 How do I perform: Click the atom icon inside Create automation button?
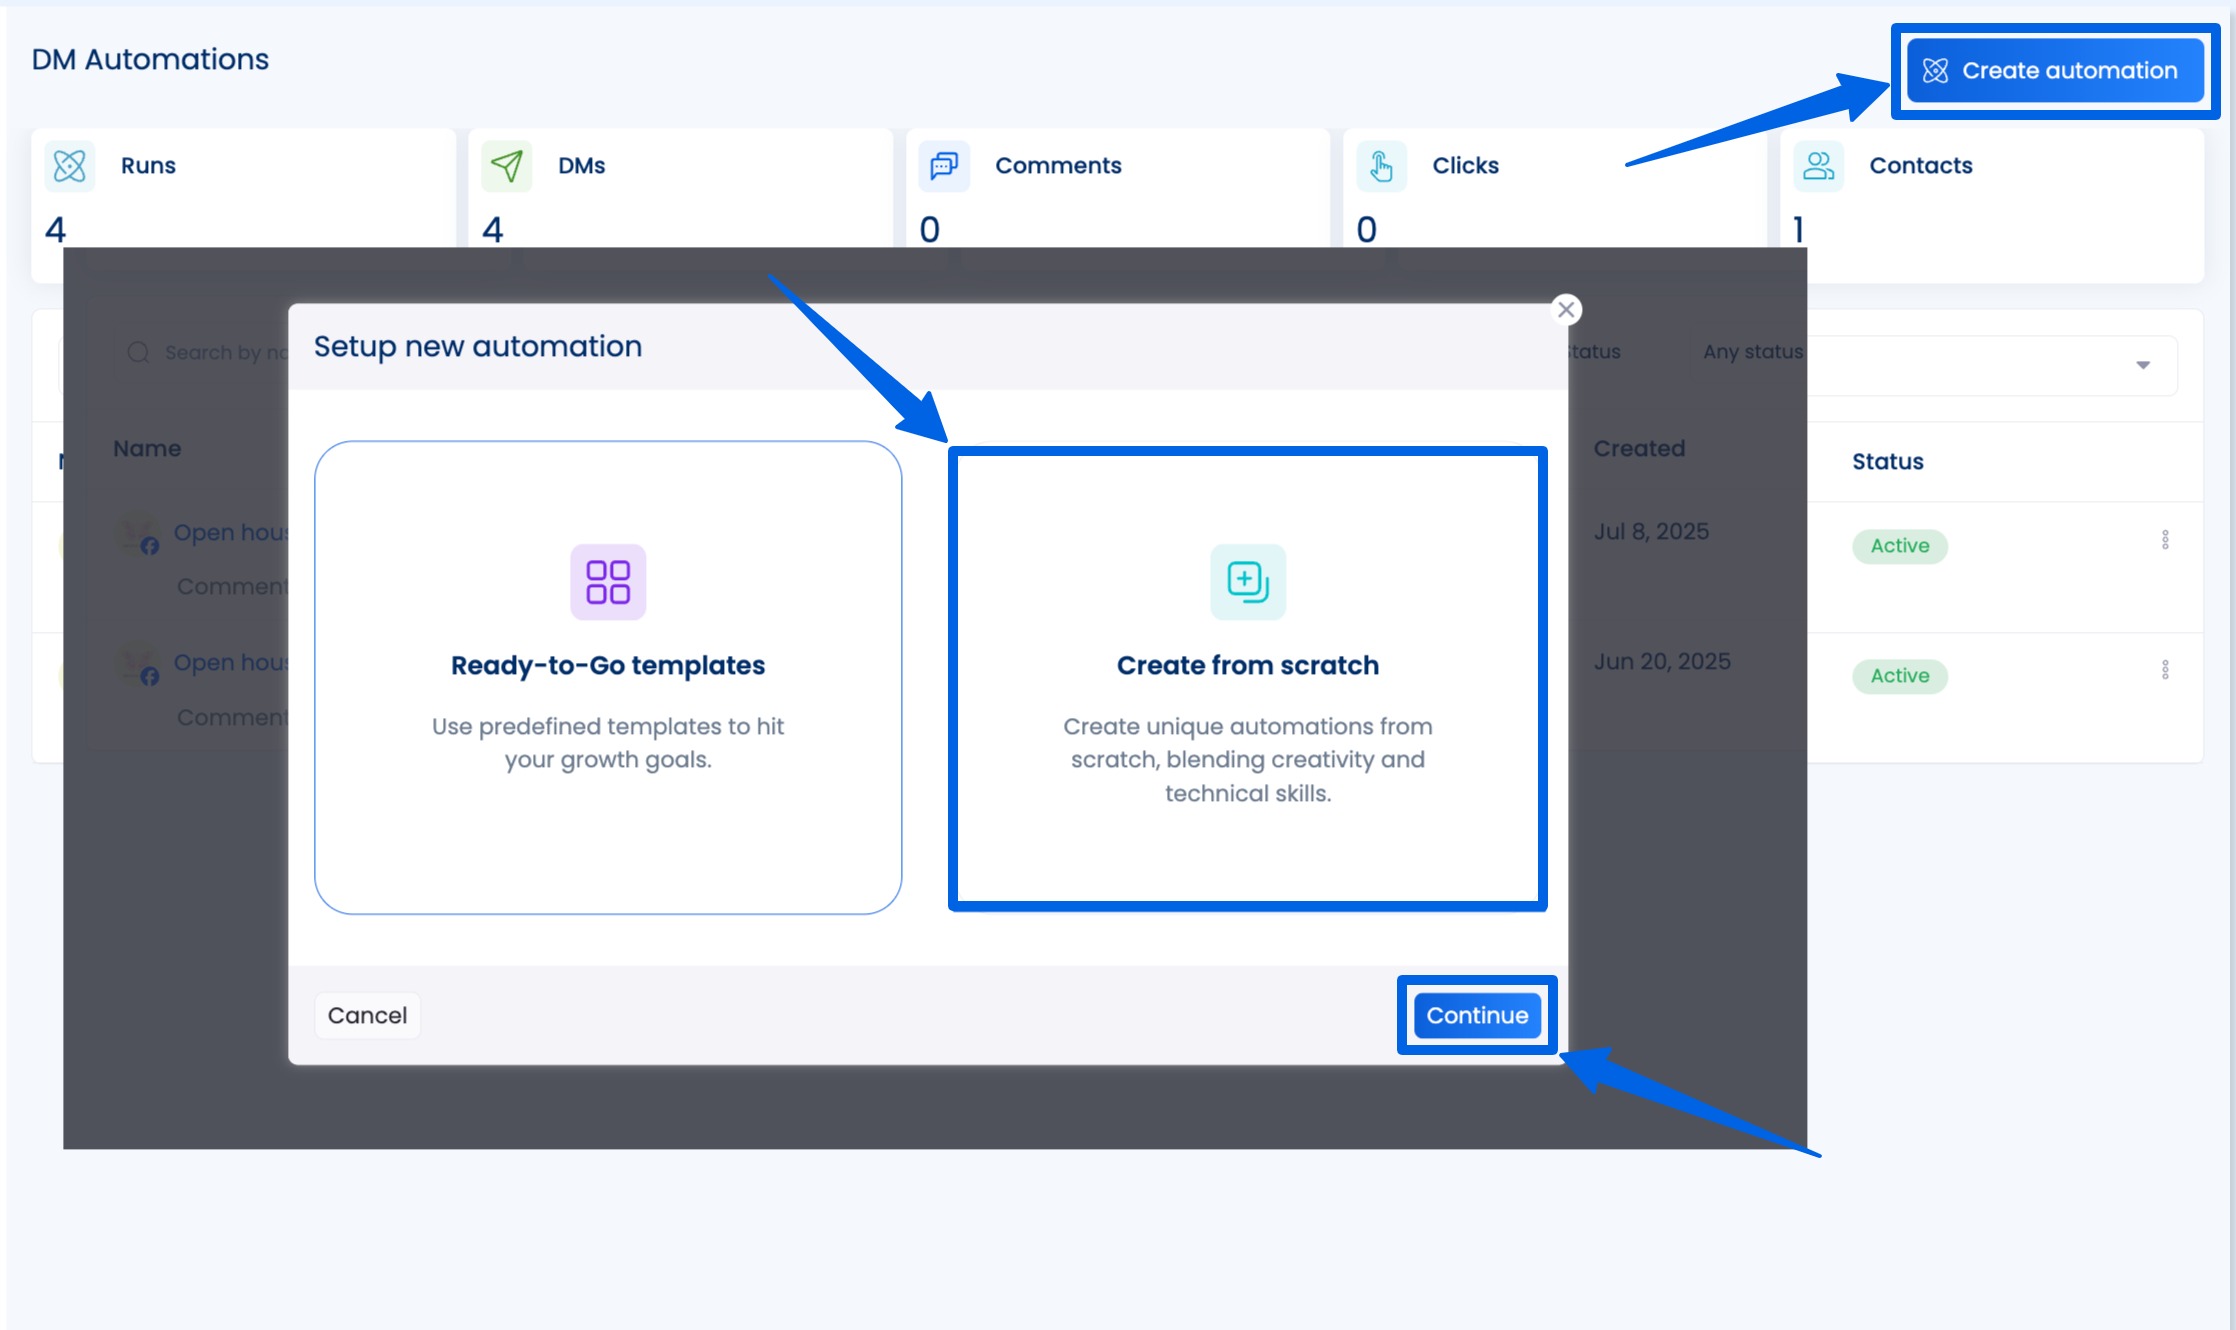[x=1935, y=70]
